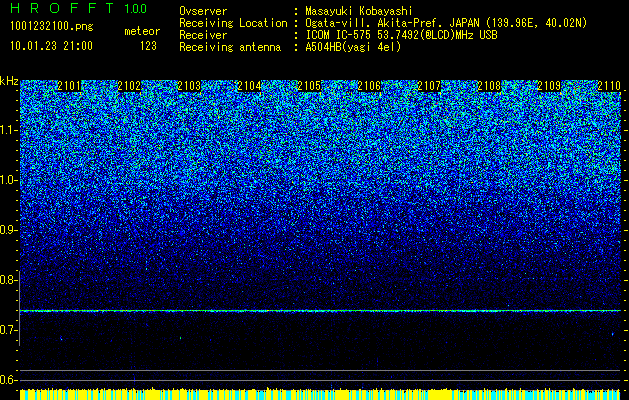The height and width of the screenshot is (400, 629).
Task: Click the 0.8 frequency axis label
Action: (8, 280)
